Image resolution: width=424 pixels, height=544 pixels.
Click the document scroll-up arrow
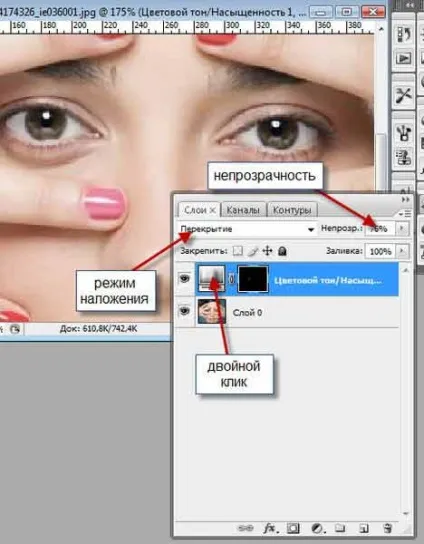(x=381, y=29)
